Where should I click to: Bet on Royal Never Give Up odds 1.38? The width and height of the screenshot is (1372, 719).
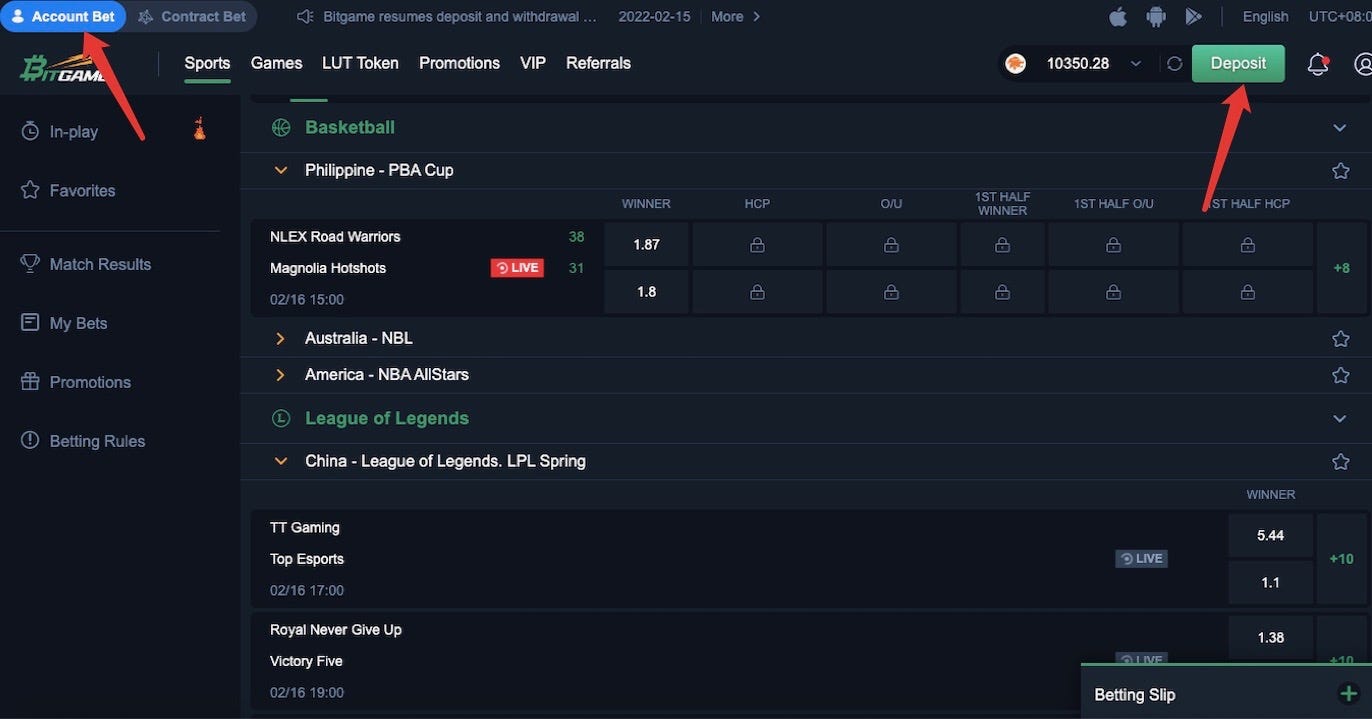point(1270,637)
